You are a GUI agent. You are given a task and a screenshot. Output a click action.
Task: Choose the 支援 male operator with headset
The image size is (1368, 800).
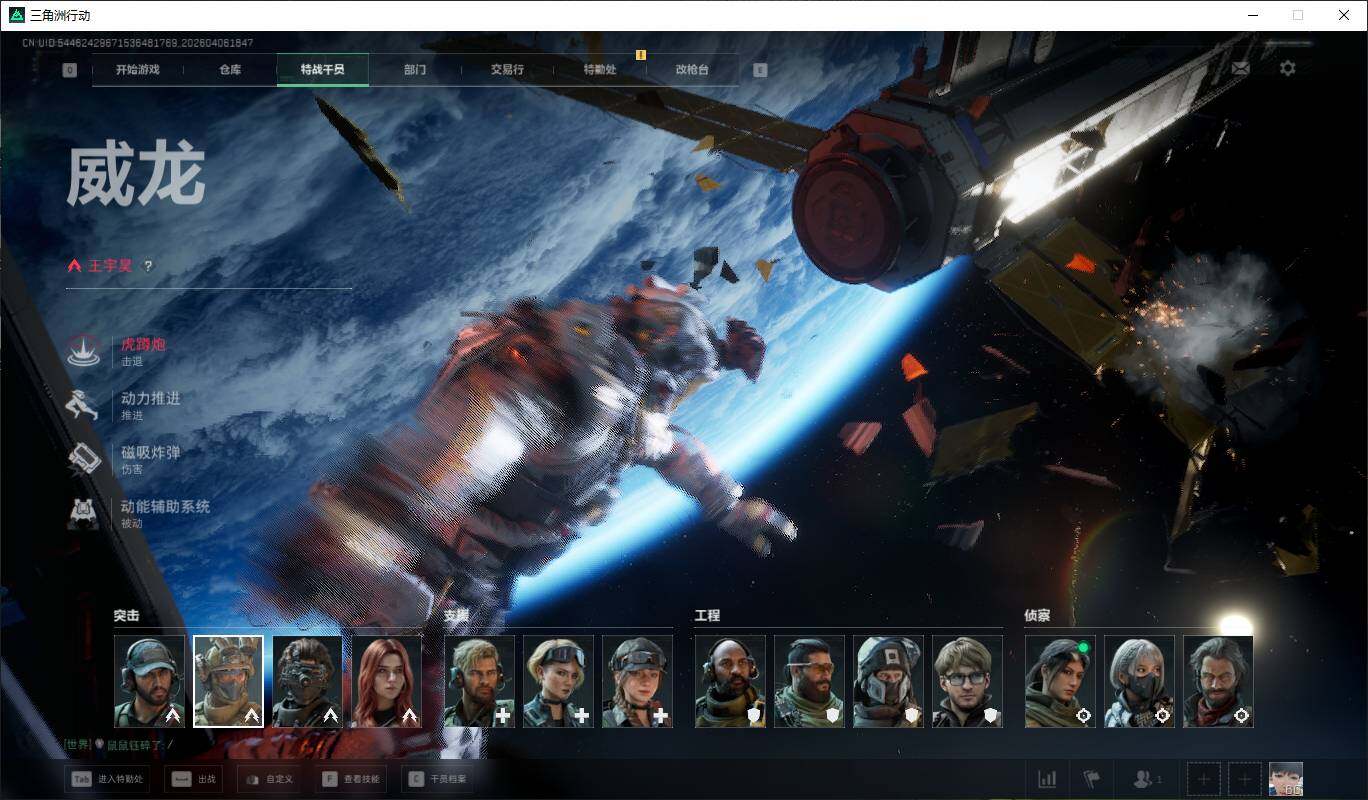479,681
